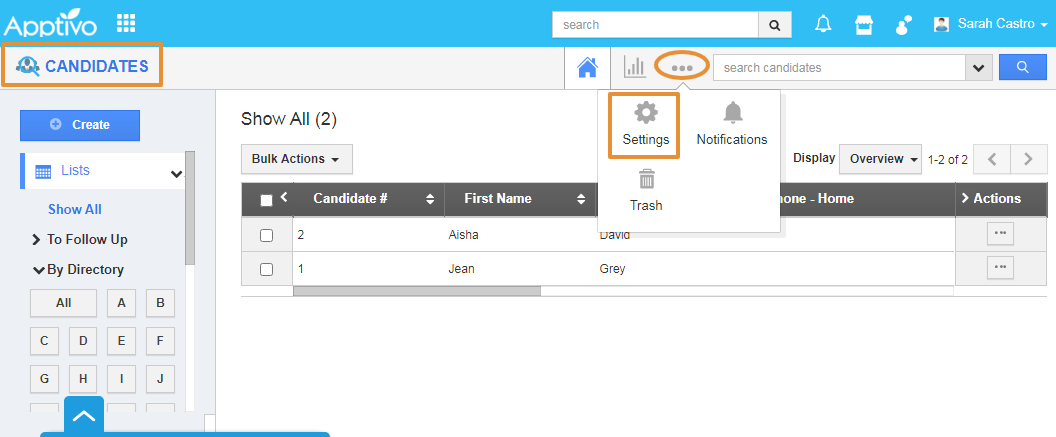This screenshot has width=1056, height=437.
Task: Click the blue up-chevron panel toggle
Action: click(84, 415)
